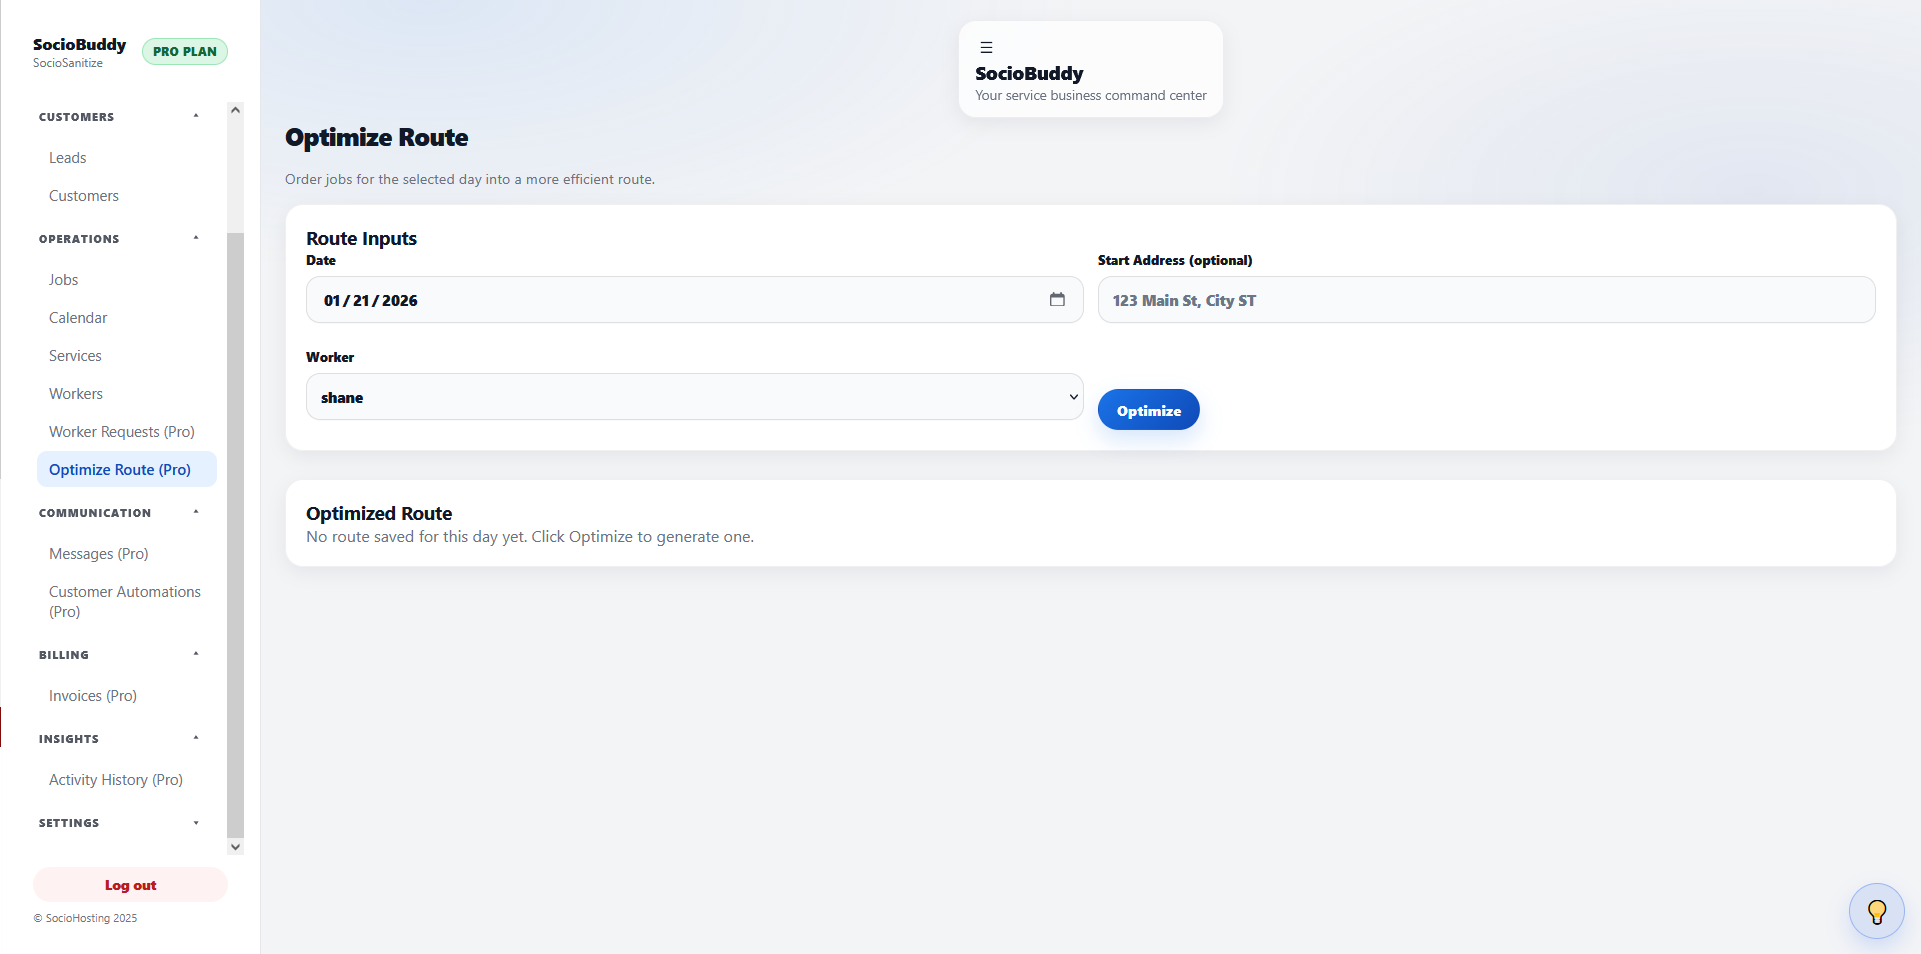Click the lightbulb tips icon
This screenshot has width=1921, height=954.
point(1876,911)
